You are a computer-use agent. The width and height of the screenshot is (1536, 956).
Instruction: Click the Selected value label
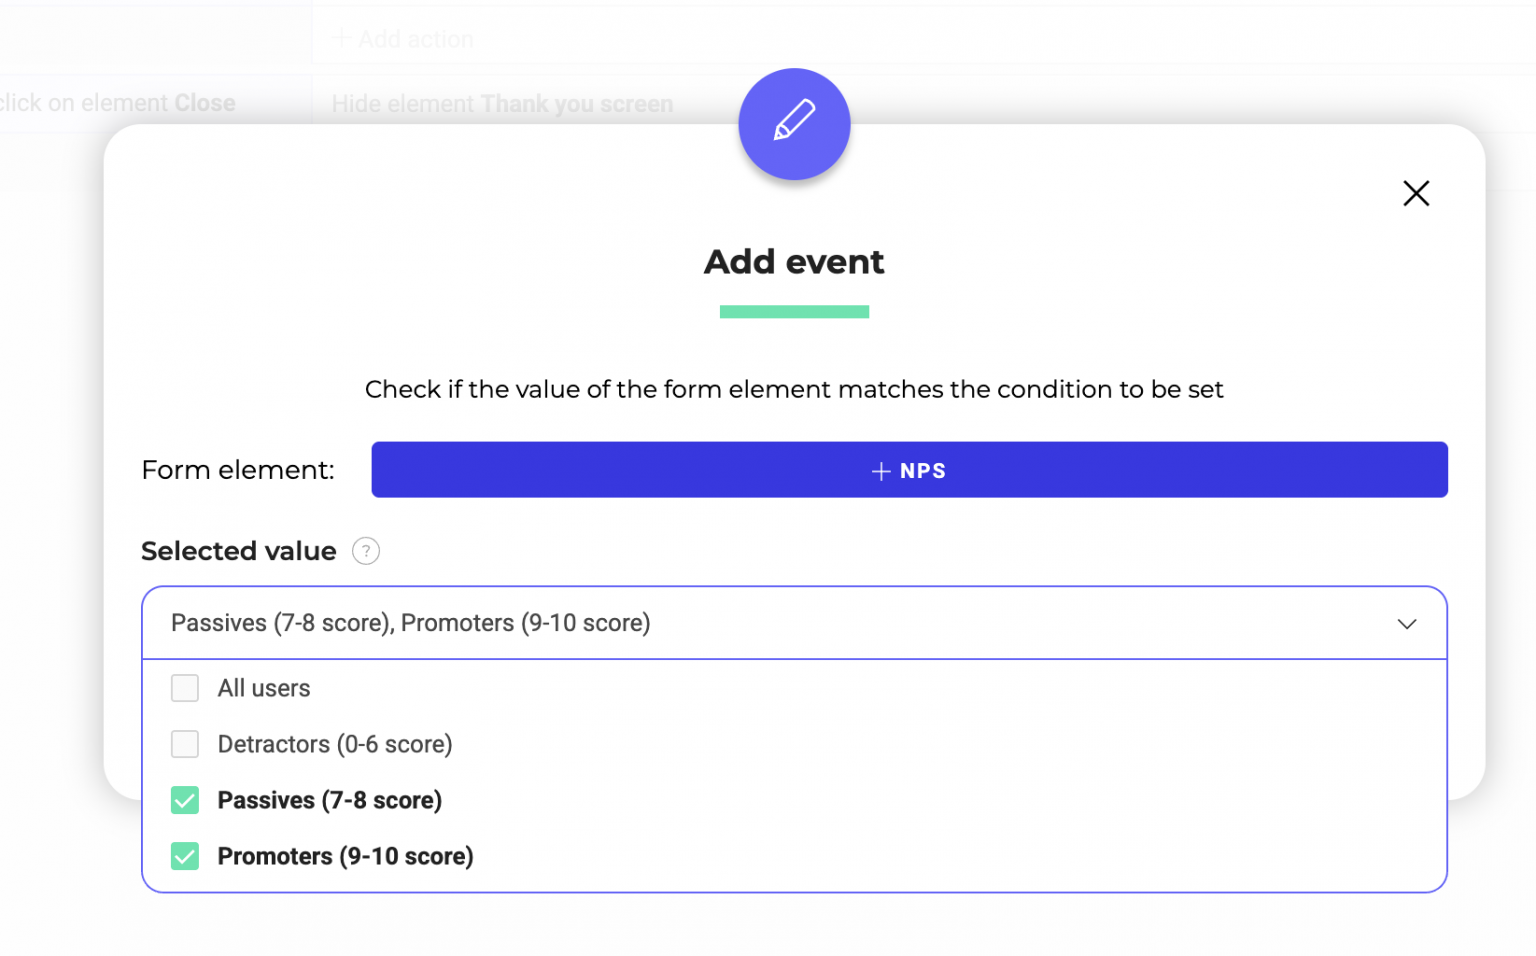(x=238, y=551)
